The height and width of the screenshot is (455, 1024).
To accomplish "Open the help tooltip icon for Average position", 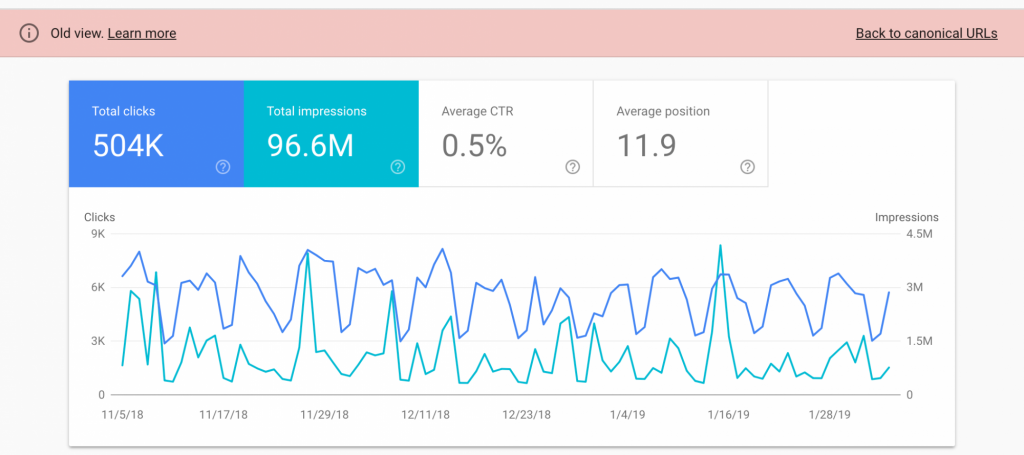I will coord(747,167).
